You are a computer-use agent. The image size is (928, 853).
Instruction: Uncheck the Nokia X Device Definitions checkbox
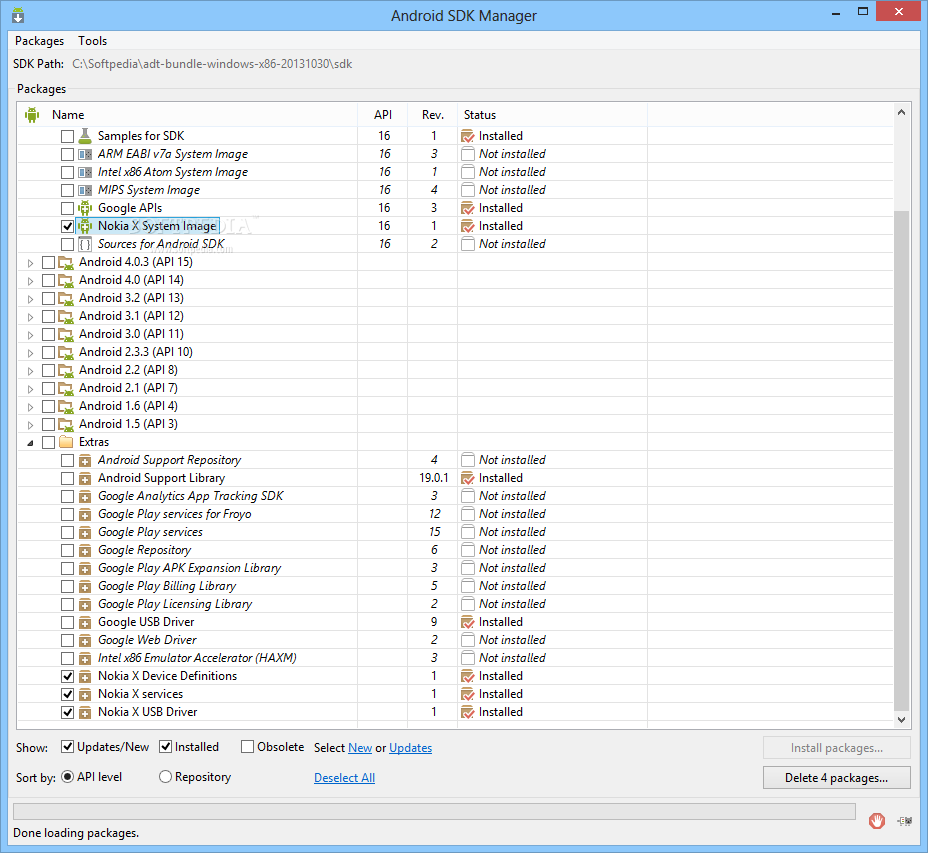click(67, 676)
